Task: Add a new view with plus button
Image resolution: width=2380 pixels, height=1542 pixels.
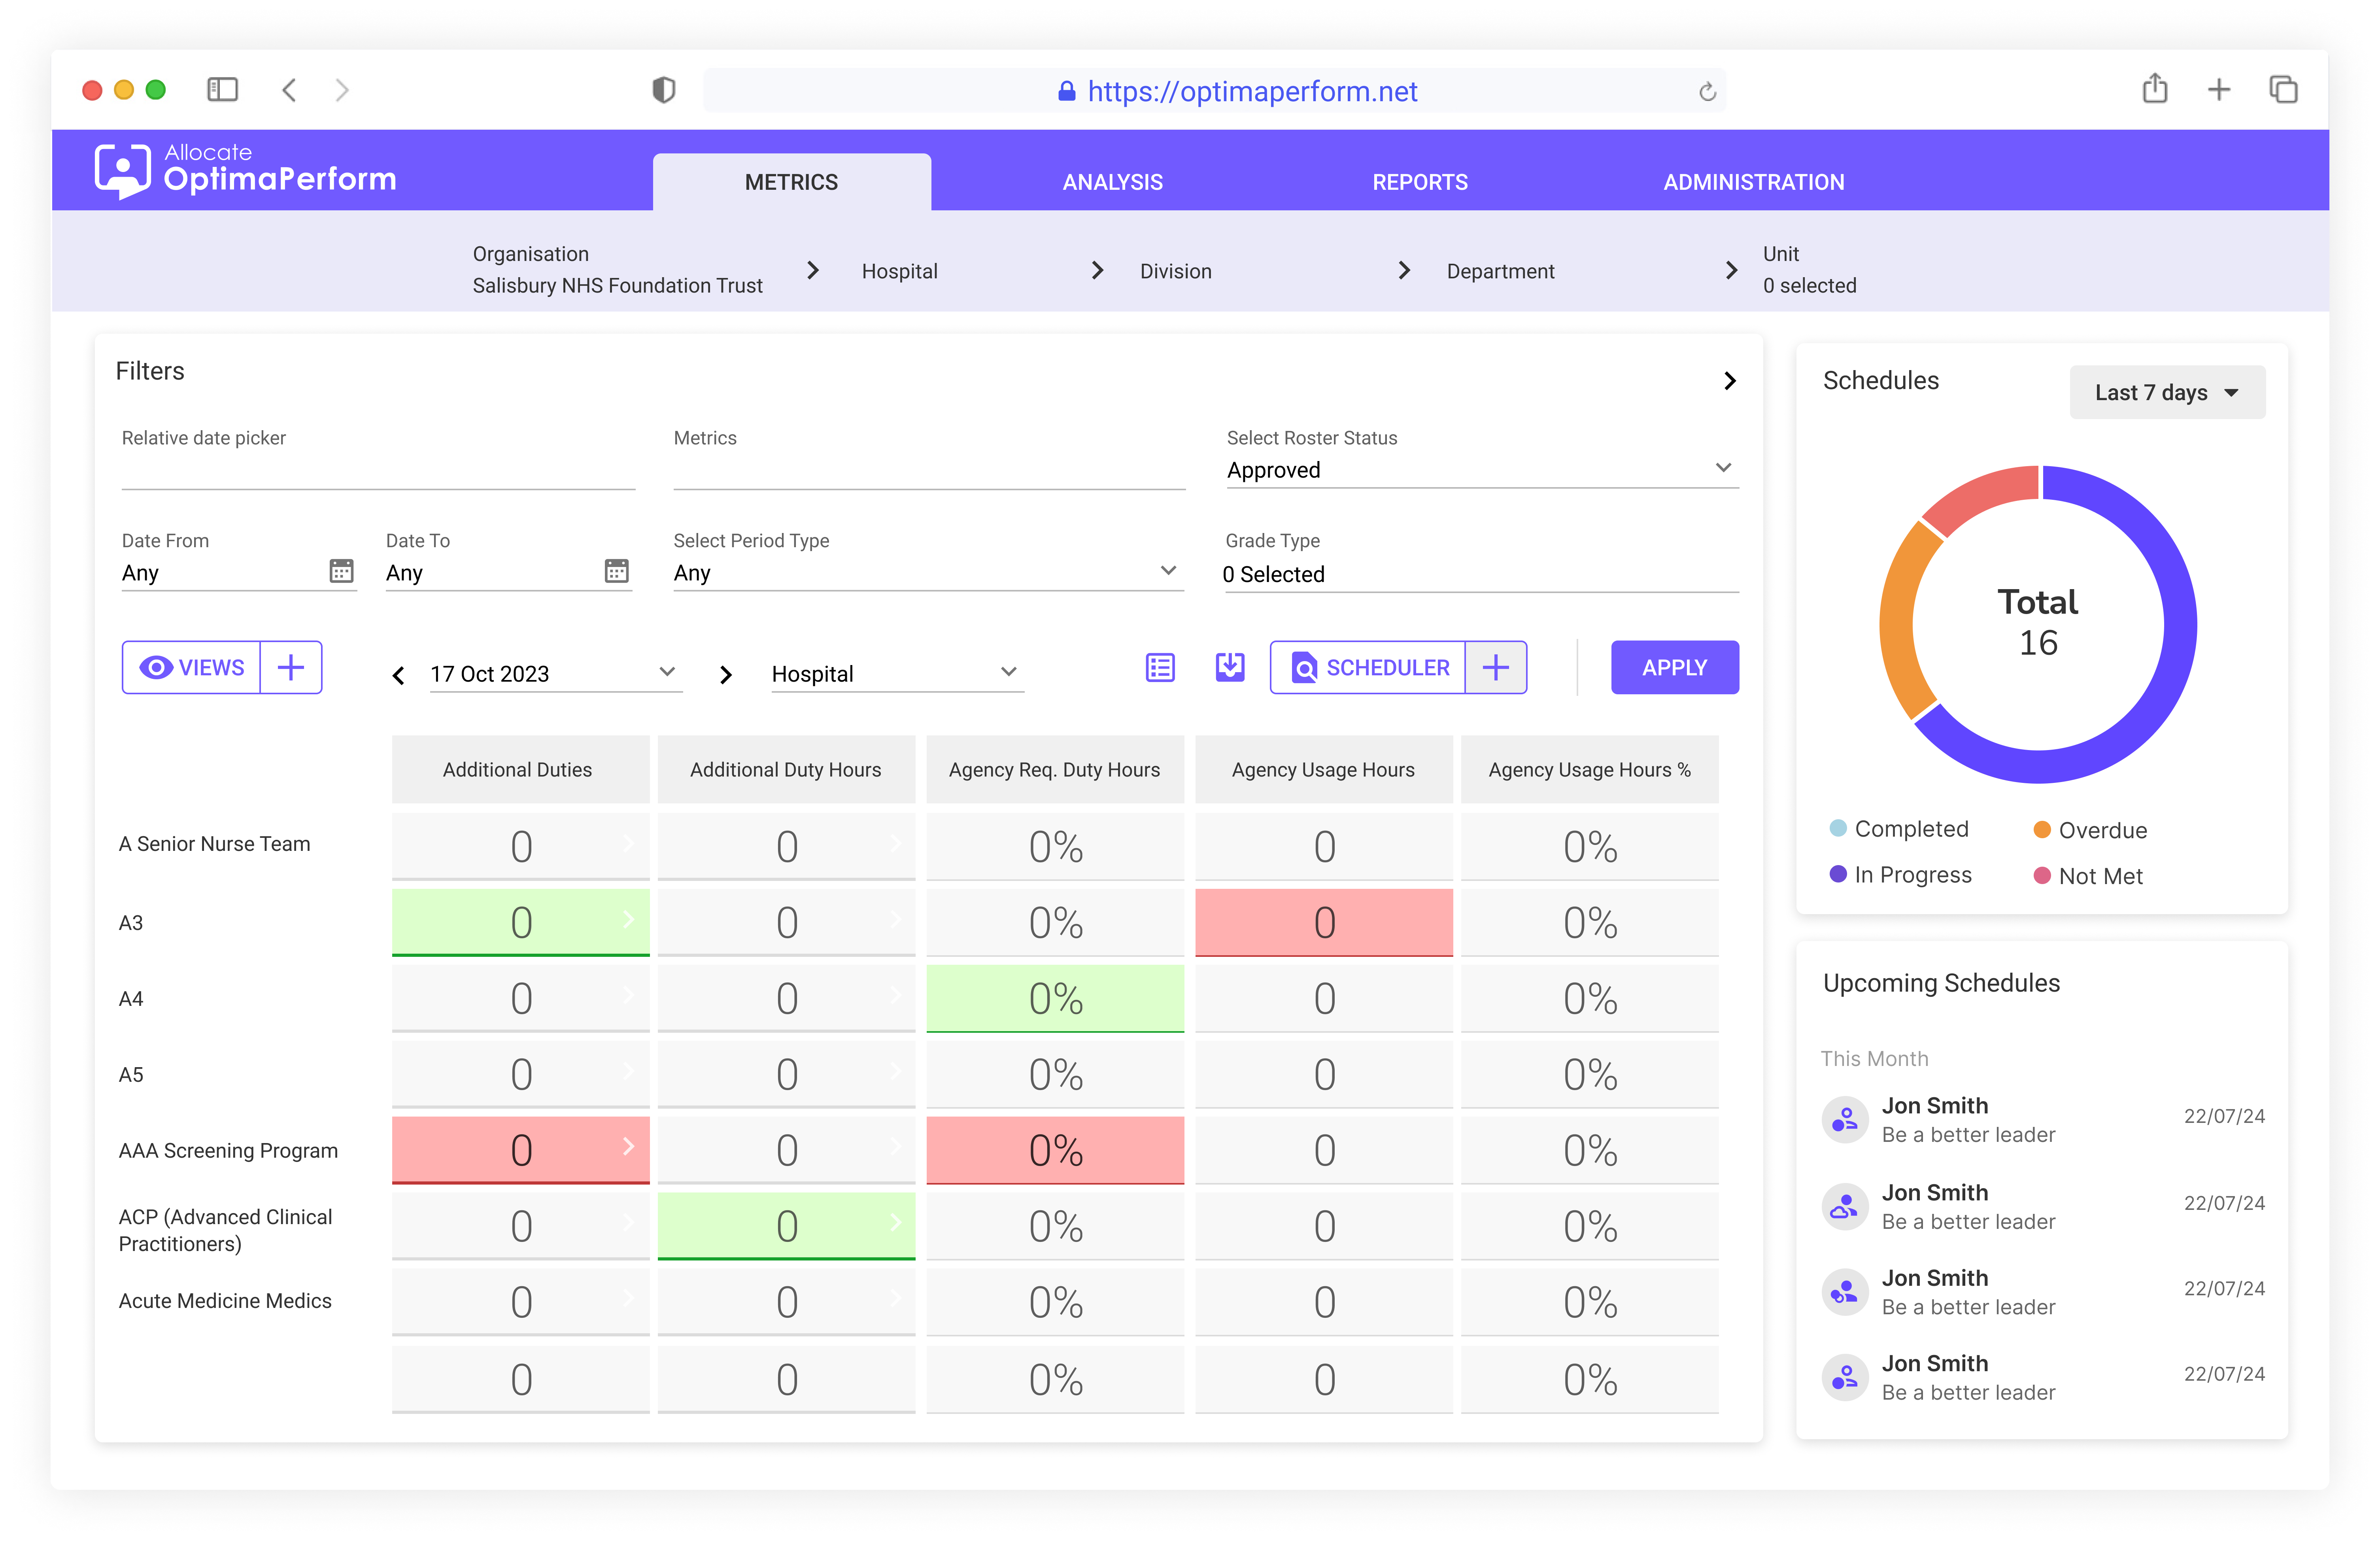Action: [x=291, y=667]
